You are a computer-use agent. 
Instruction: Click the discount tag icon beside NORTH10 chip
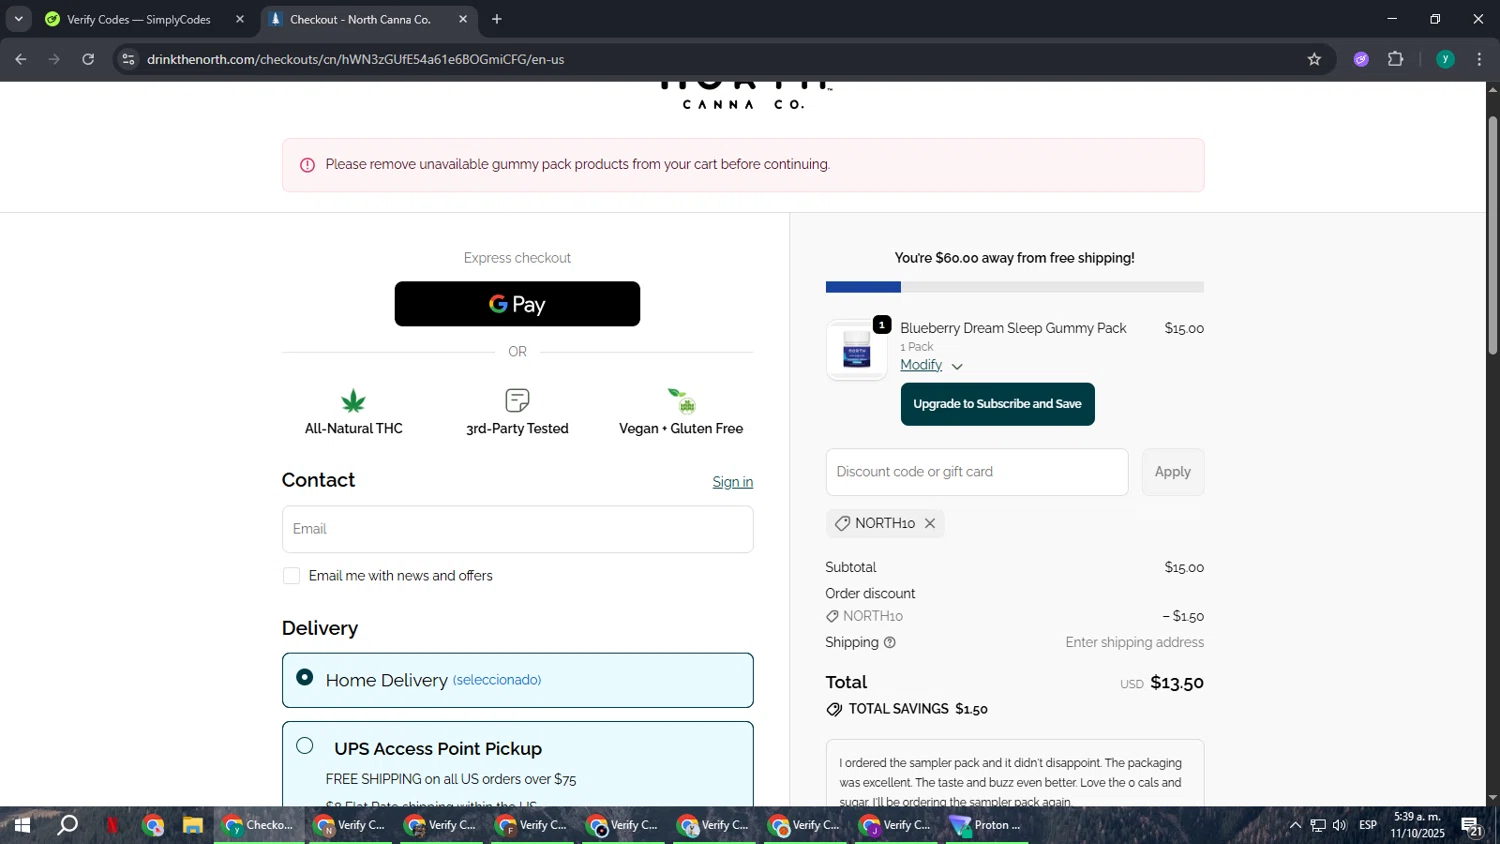[842, 523]
